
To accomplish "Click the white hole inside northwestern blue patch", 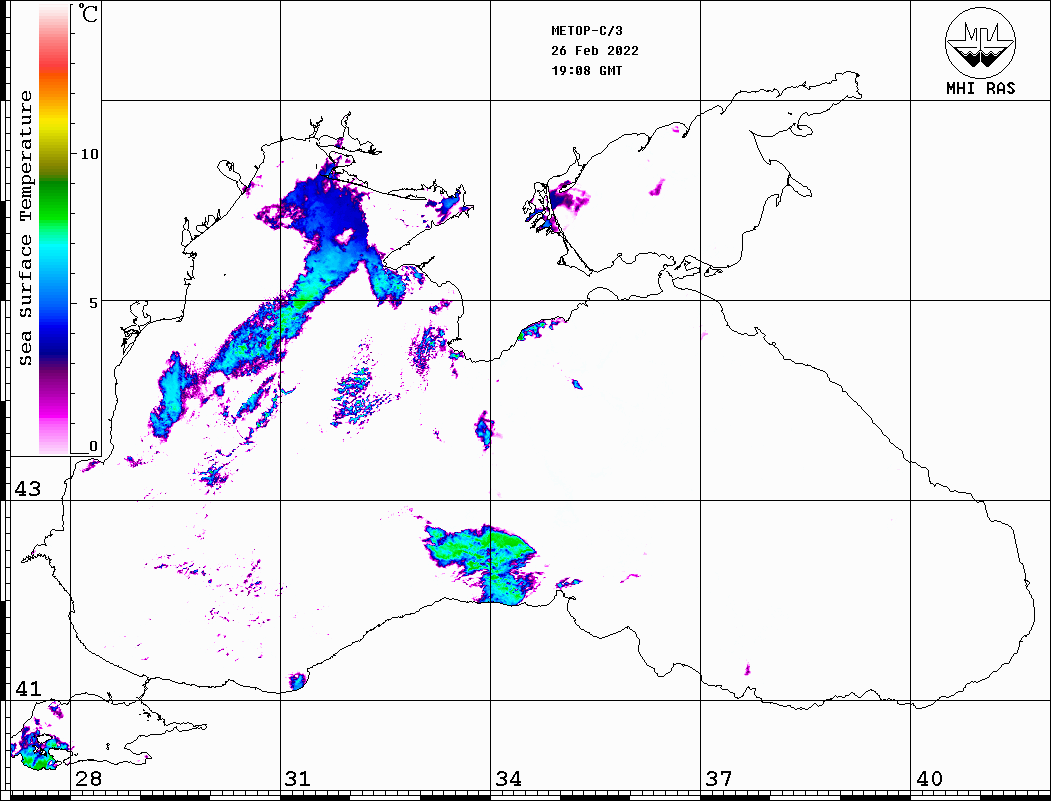I will (345, 236).
